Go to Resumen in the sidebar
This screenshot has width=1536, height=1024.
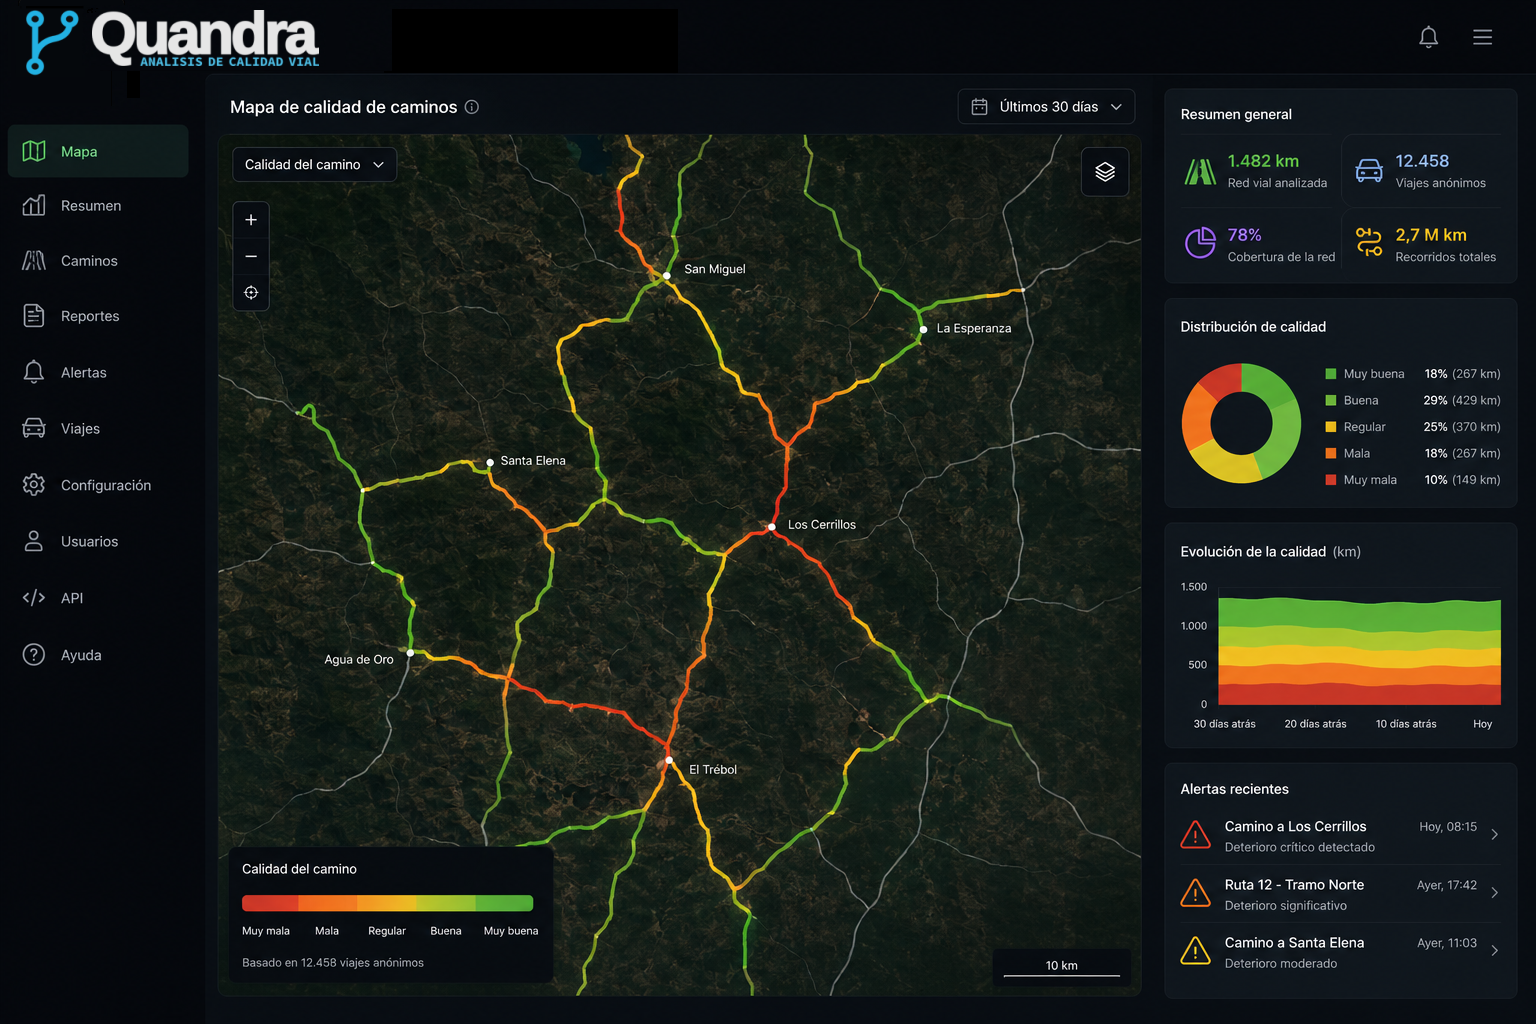[x=98, y=206]
